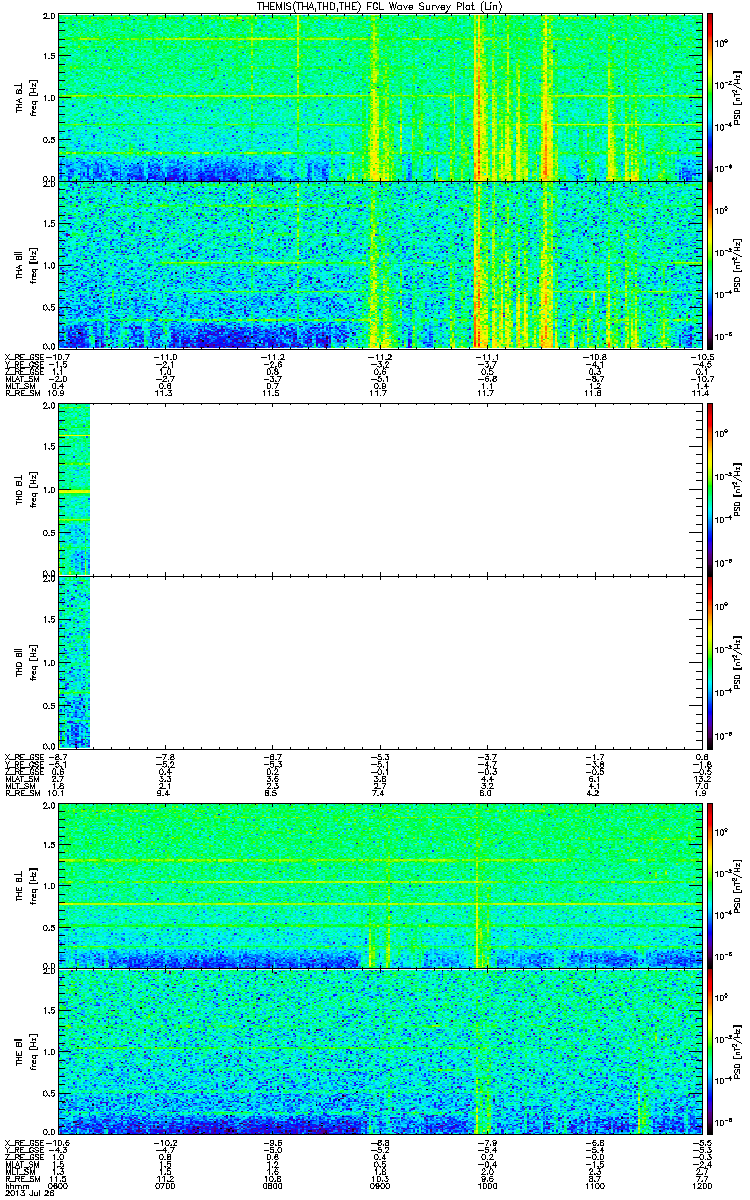Click the THE BII spectrogram panel

click(380, 1051)
